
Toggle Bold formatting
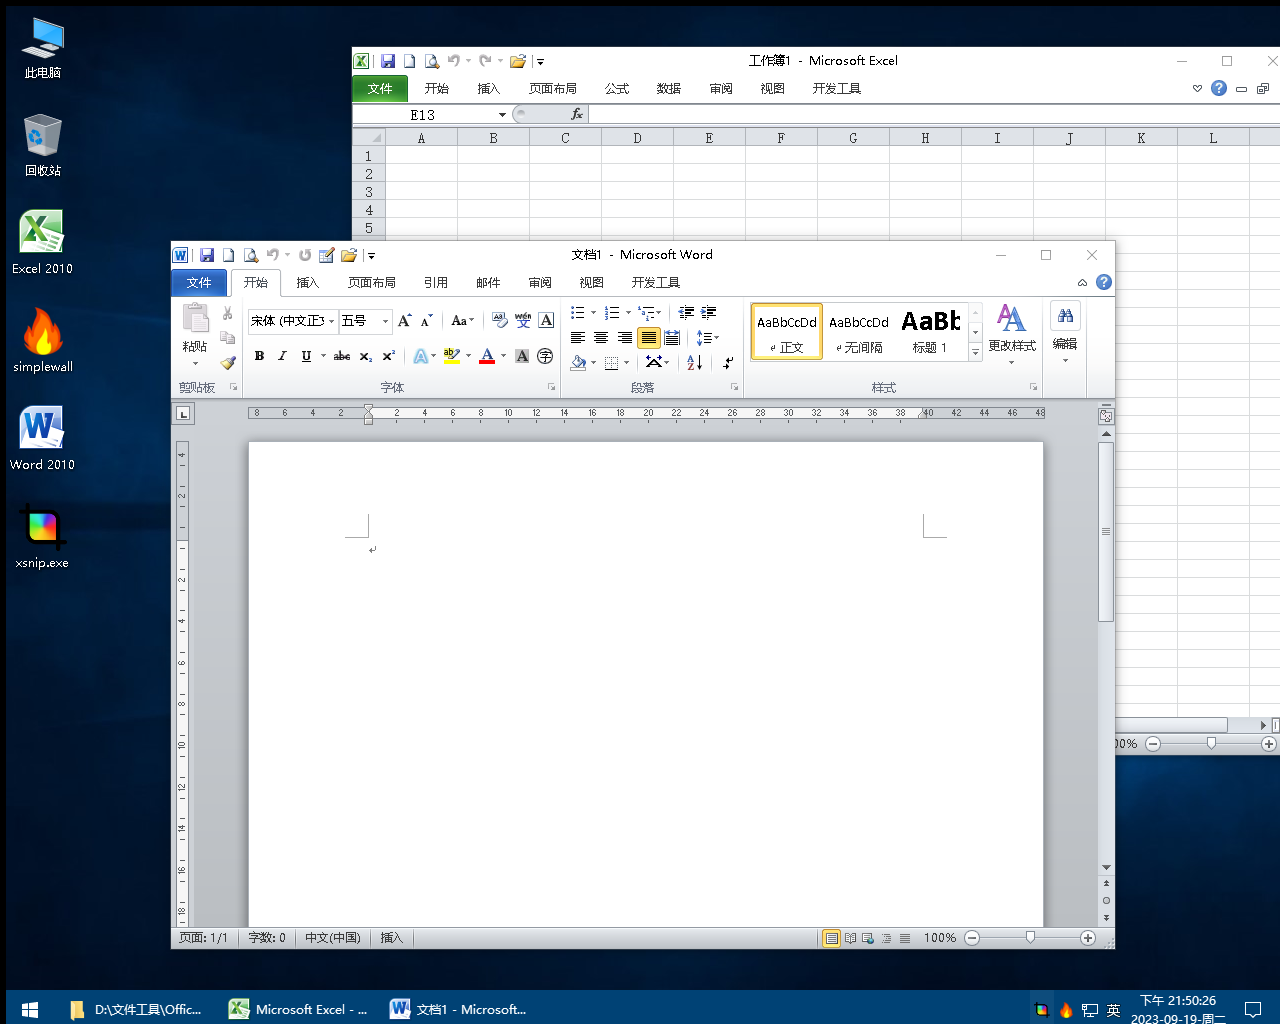(259, 356)
